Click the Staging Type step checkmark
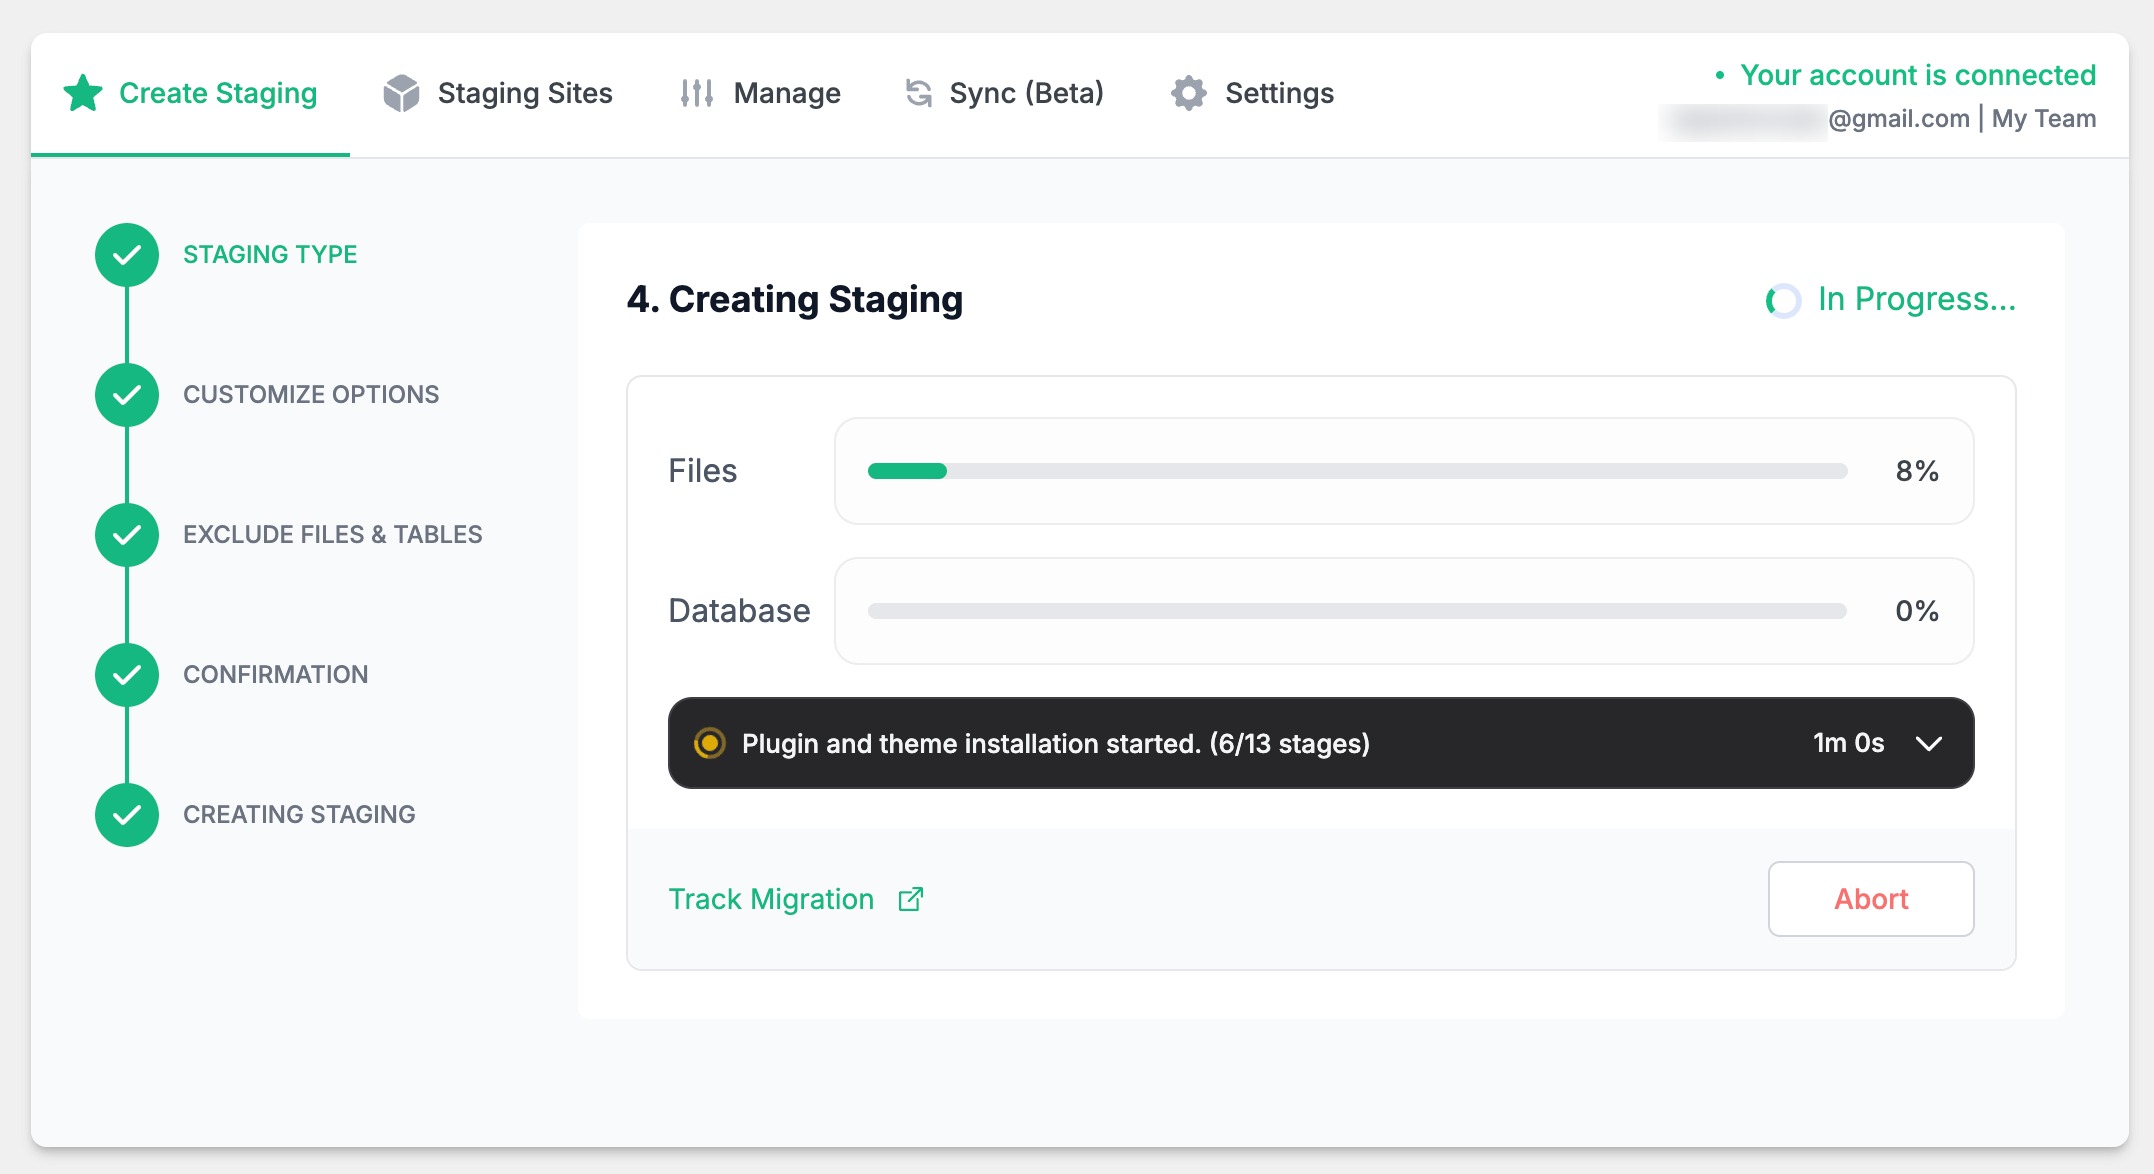Screen dimensions: 2154x1174 point(127,255)
